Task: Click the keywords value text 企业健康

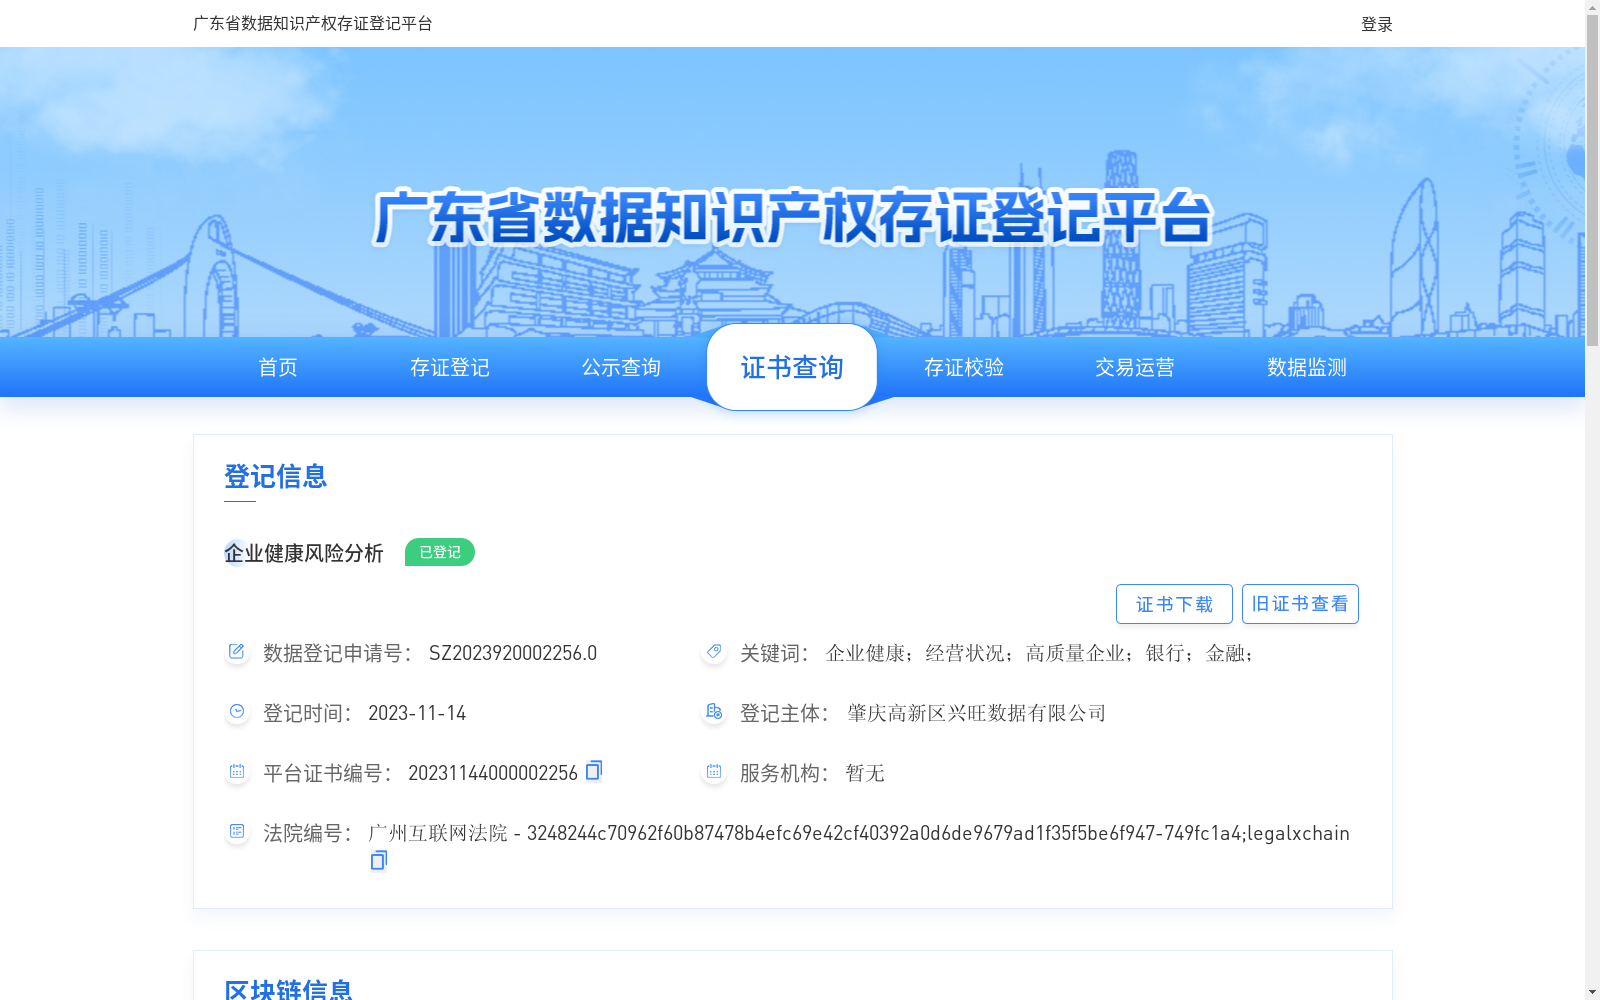Action: click(x=866, y=653)
